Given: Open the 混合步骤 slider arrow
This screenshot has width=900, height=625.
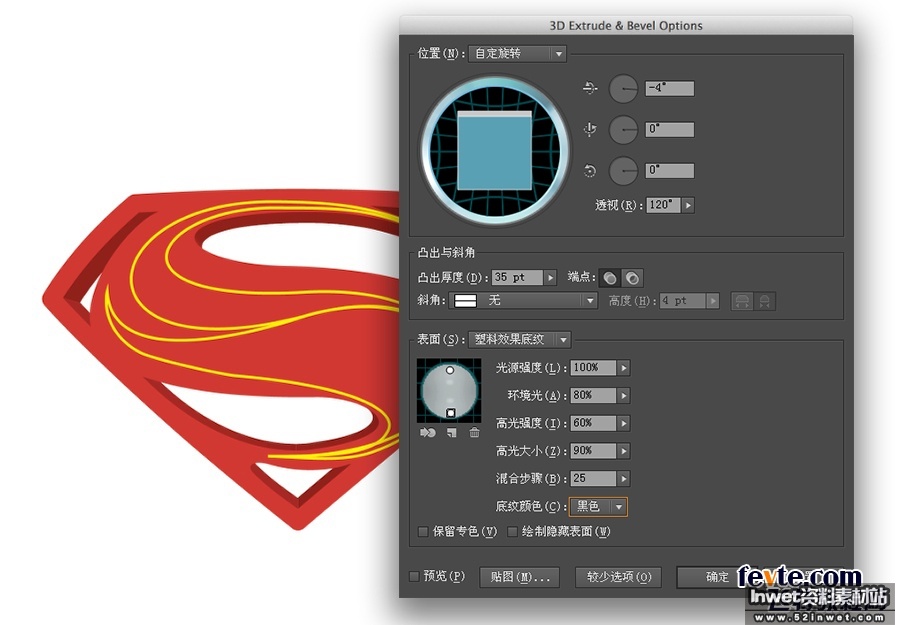Looking at the screenshot, I should pos(623,479).
